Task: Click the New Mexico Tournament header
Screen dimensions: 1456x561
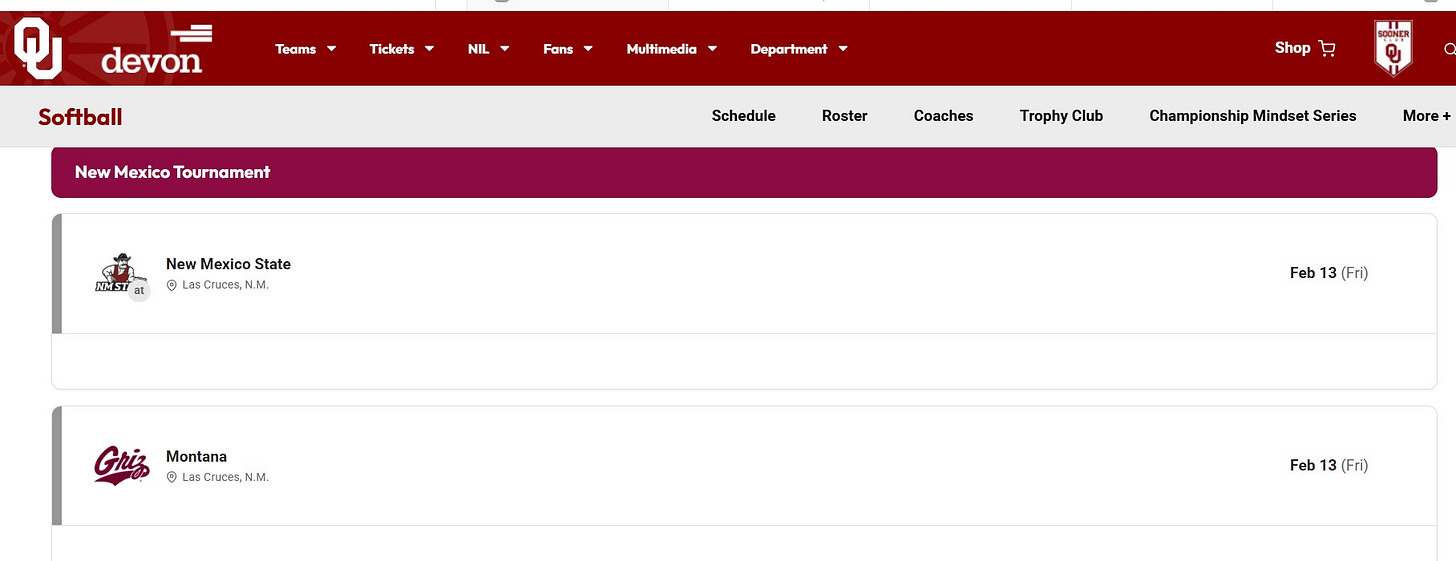Action: click(x=744, y=172)
